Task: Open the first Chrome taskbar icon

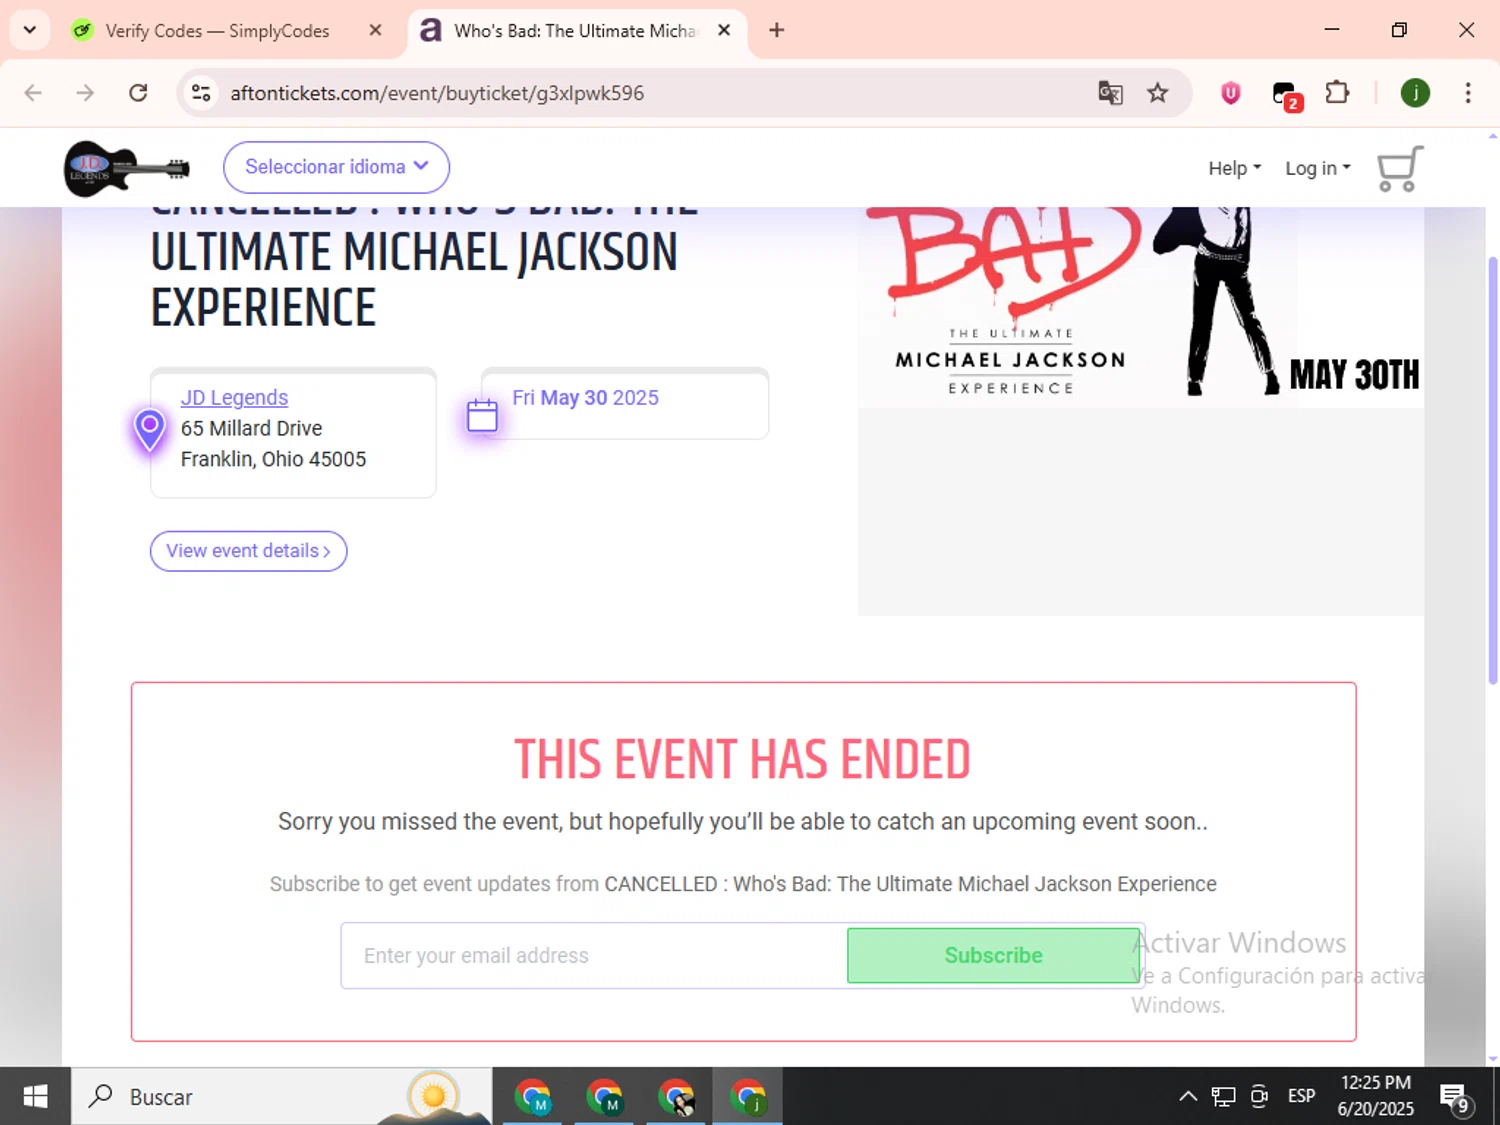Action: coord(533,1097)
